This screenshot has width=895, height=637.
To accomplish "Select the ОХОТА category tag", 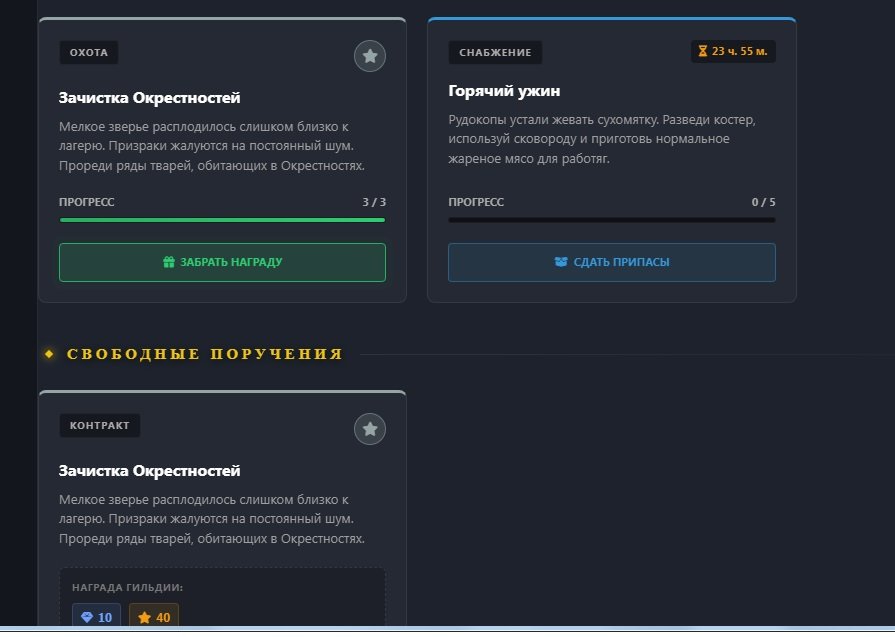I will pos(88,52).
